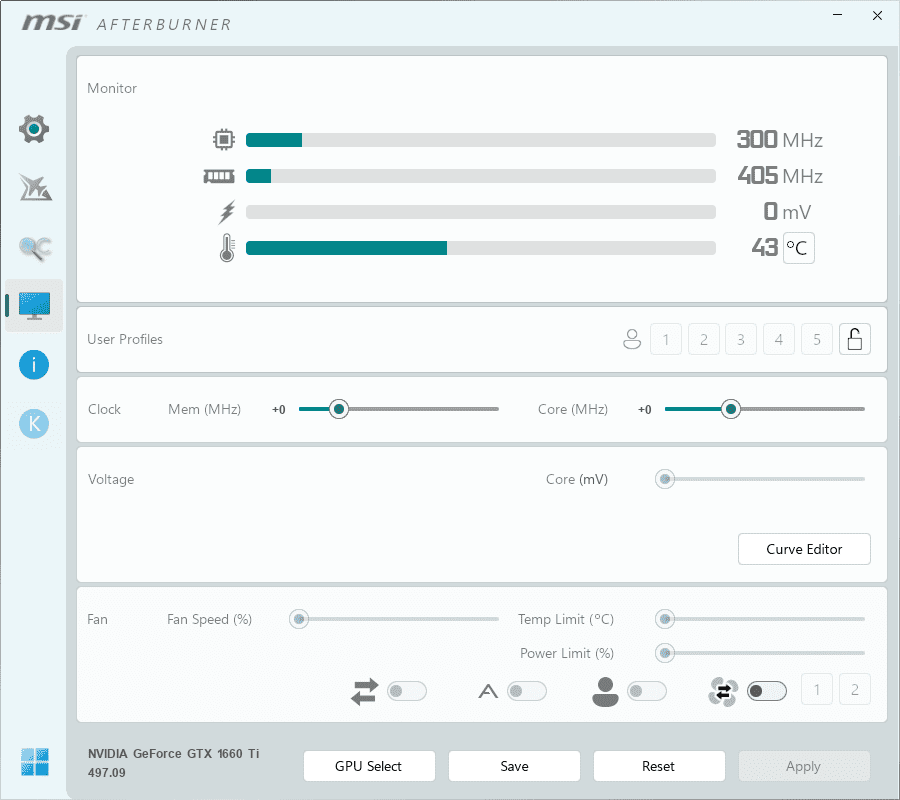
Task: Open the Curve Editor
Action: click(804, 549)
